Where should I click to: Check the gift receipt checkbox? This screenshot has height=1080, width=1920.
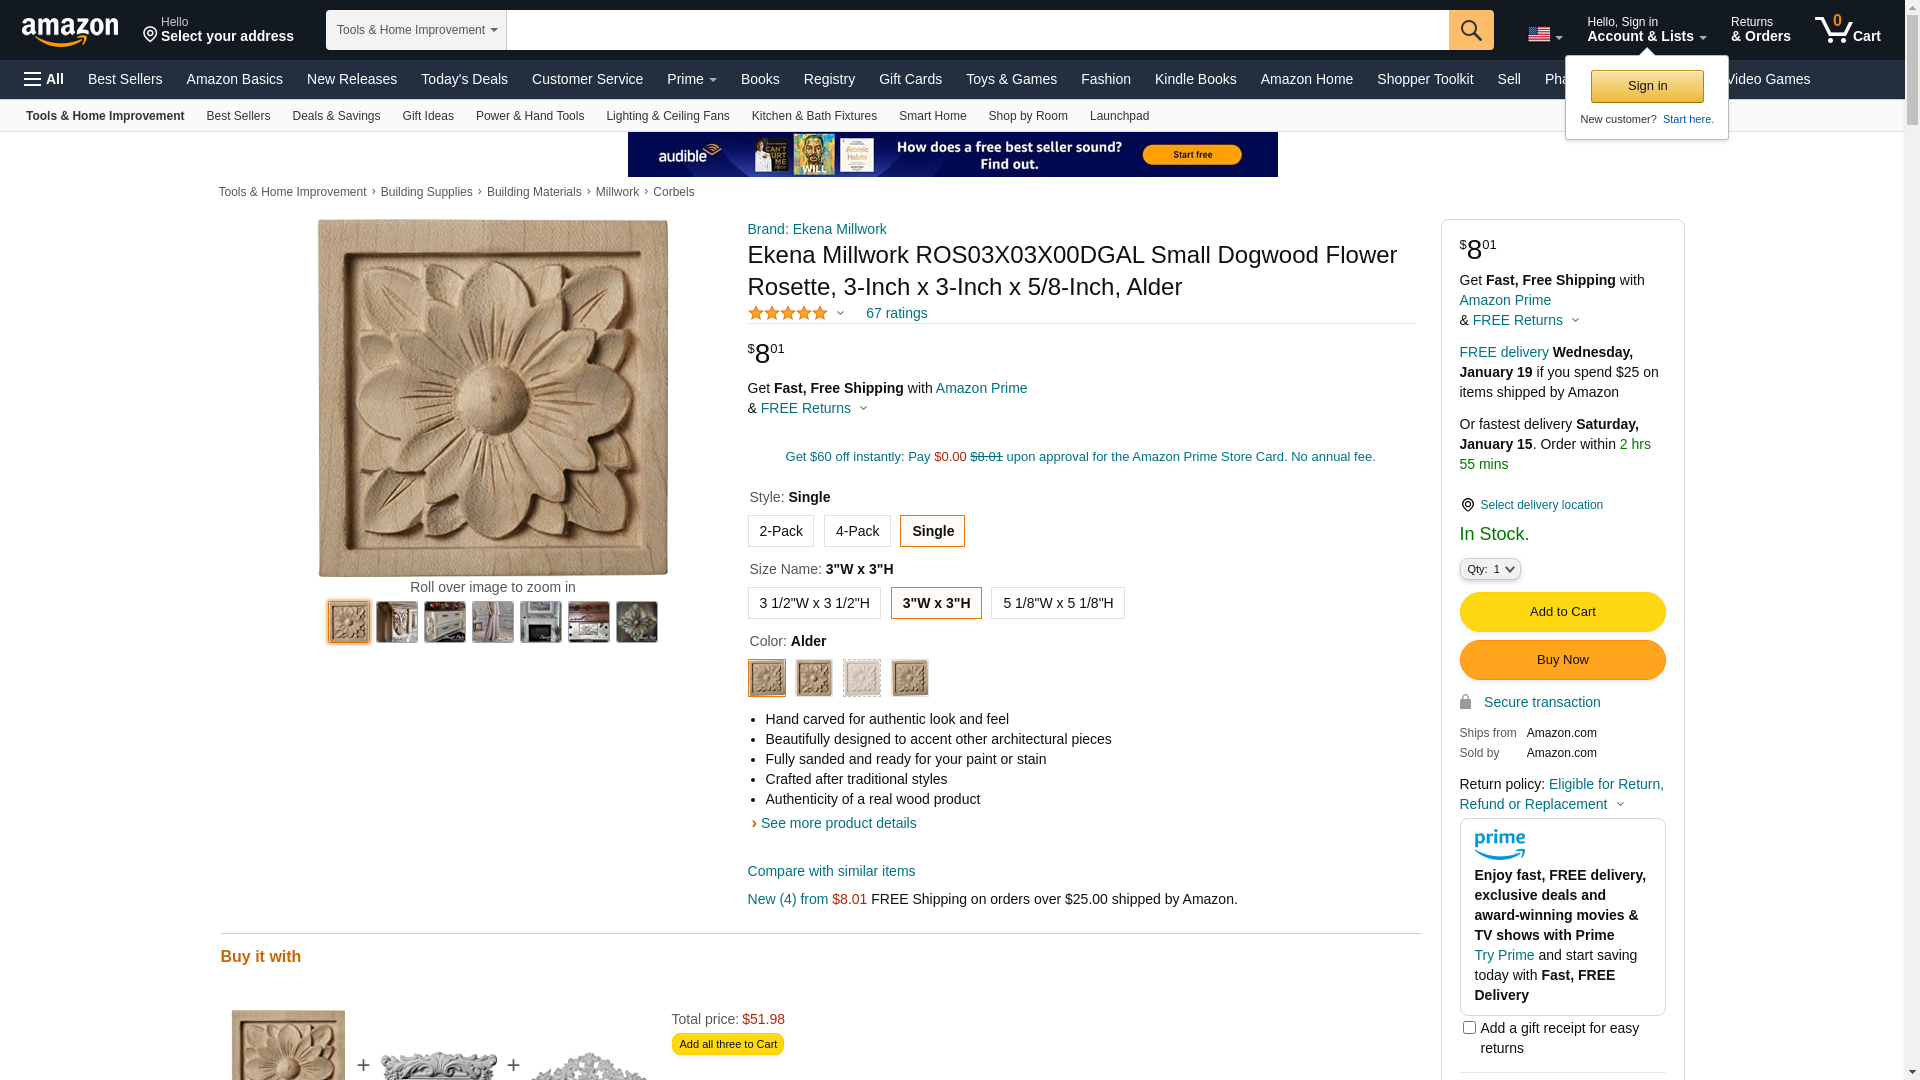pyautogui.click(x=1469, y=1027)
